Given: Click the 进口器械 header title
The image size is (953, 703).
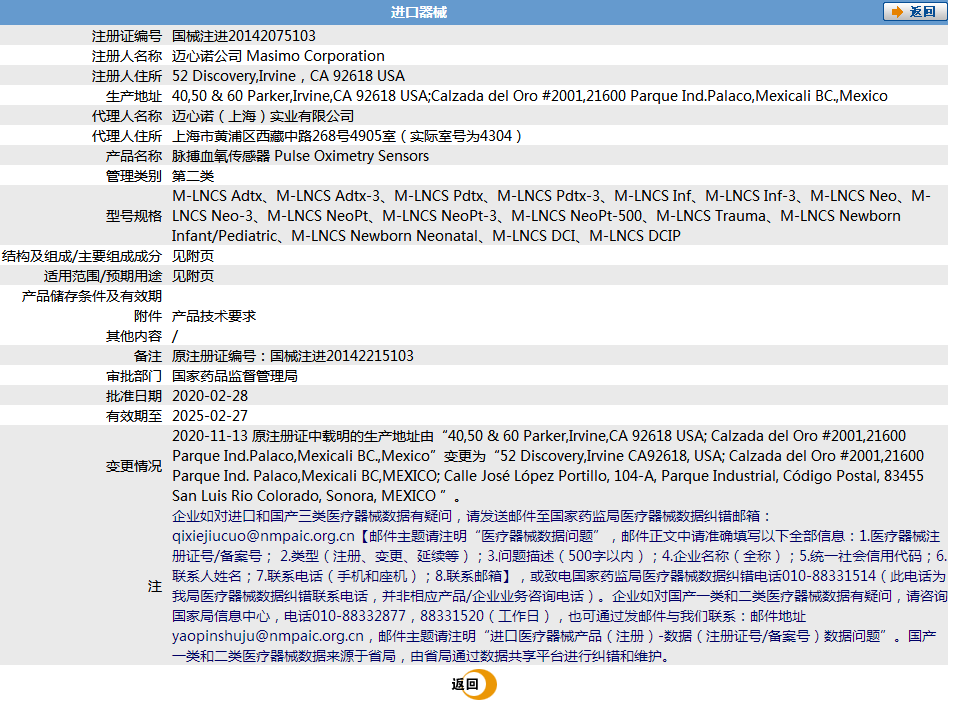Looking at the screenshot, I should (419, 12).
